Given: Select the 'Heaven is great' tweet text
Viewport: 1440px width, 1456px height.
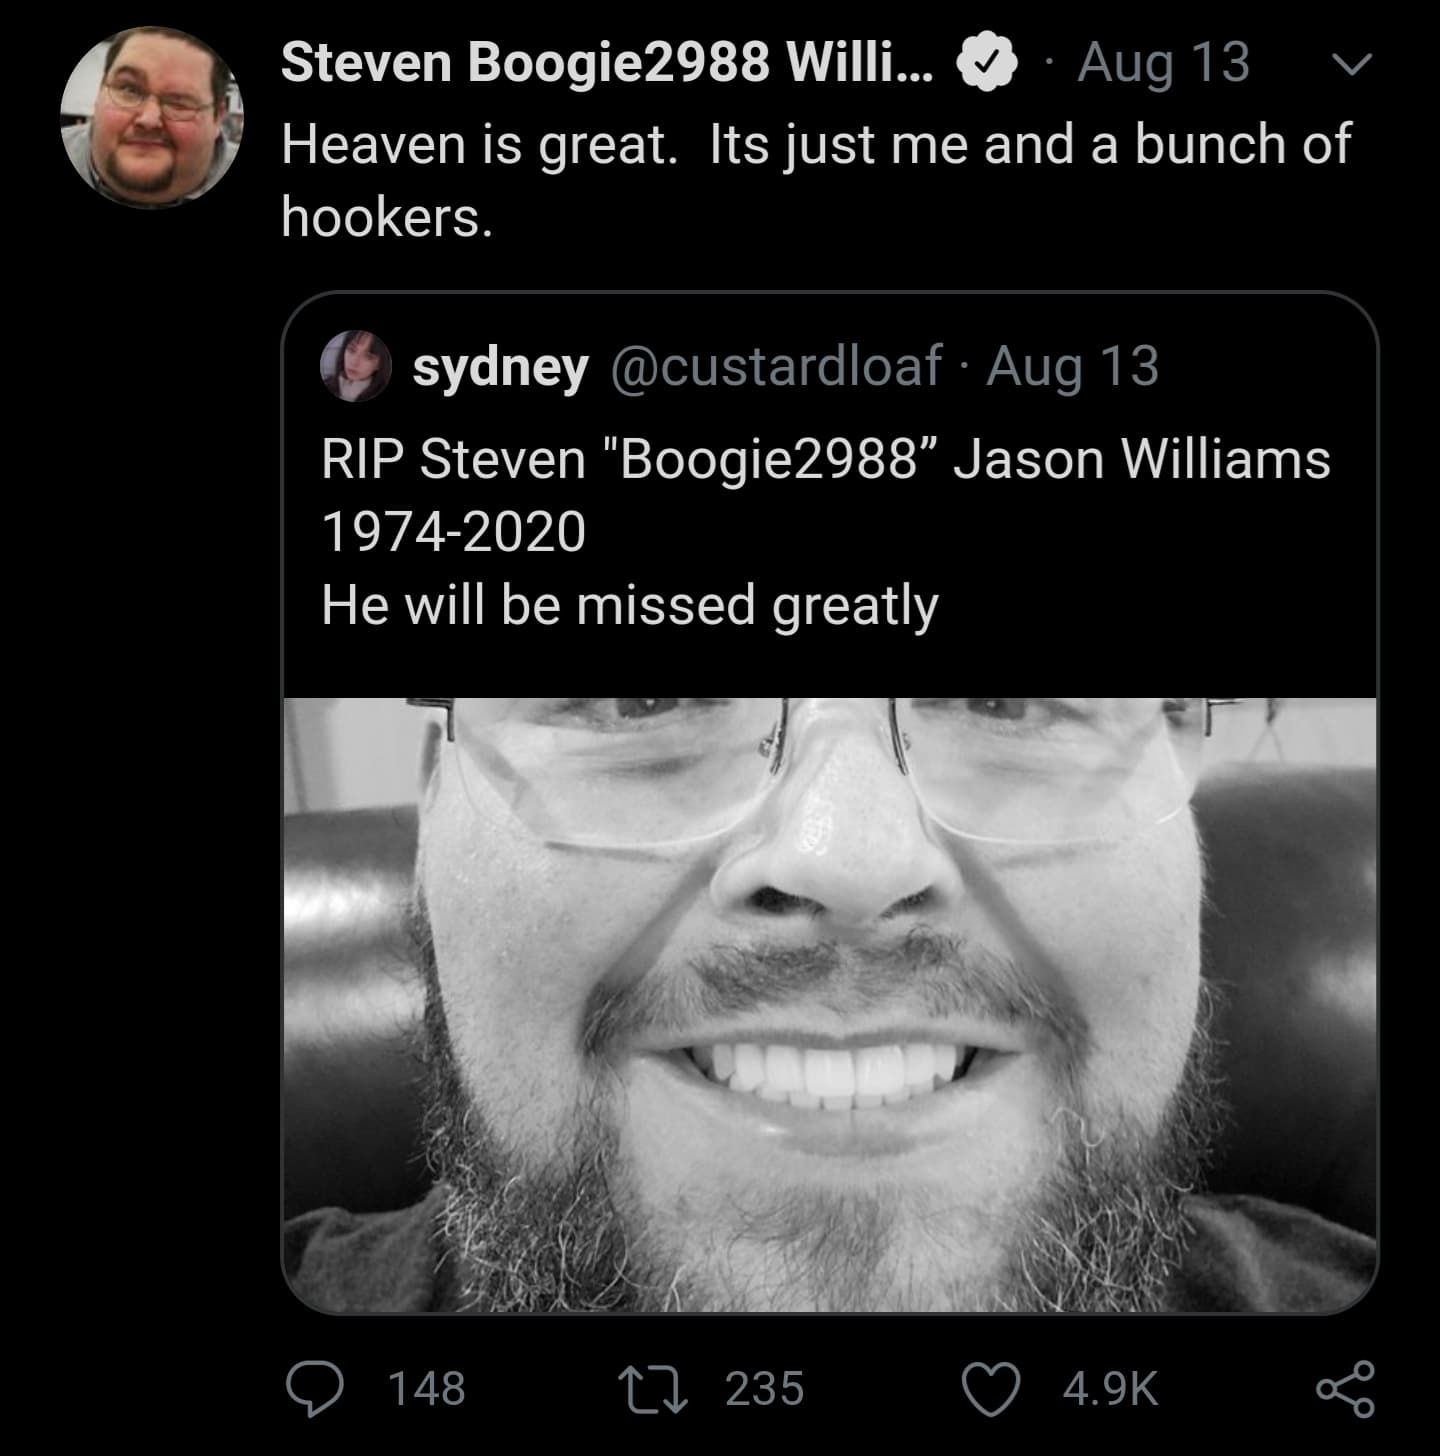Looking at the screenshot, I should 816,180.
